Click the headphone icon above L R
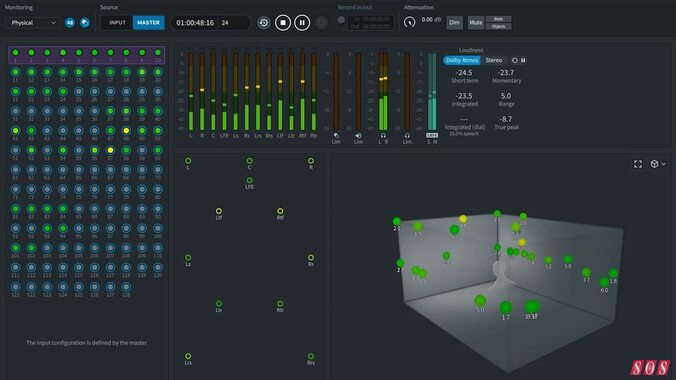676x380 pixels. point(383,135)
